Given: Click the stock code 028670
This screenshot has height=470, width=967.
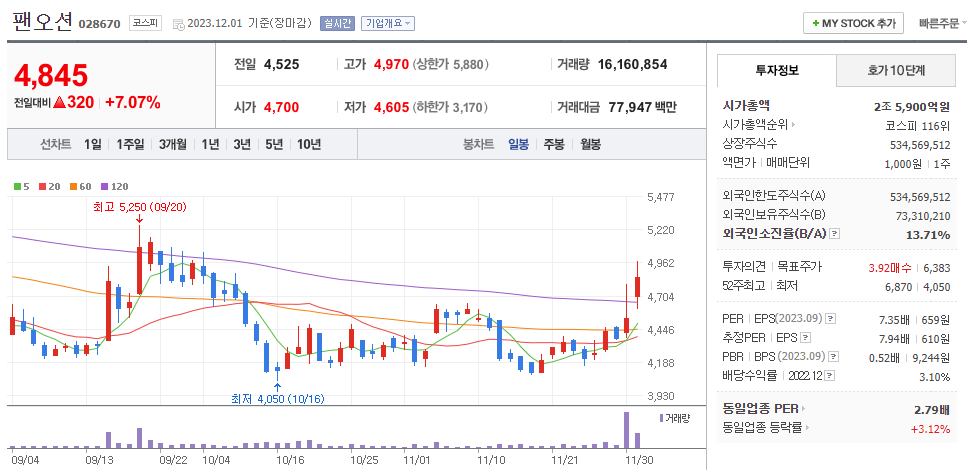Looking at the screenshot, I should point(99,24).
